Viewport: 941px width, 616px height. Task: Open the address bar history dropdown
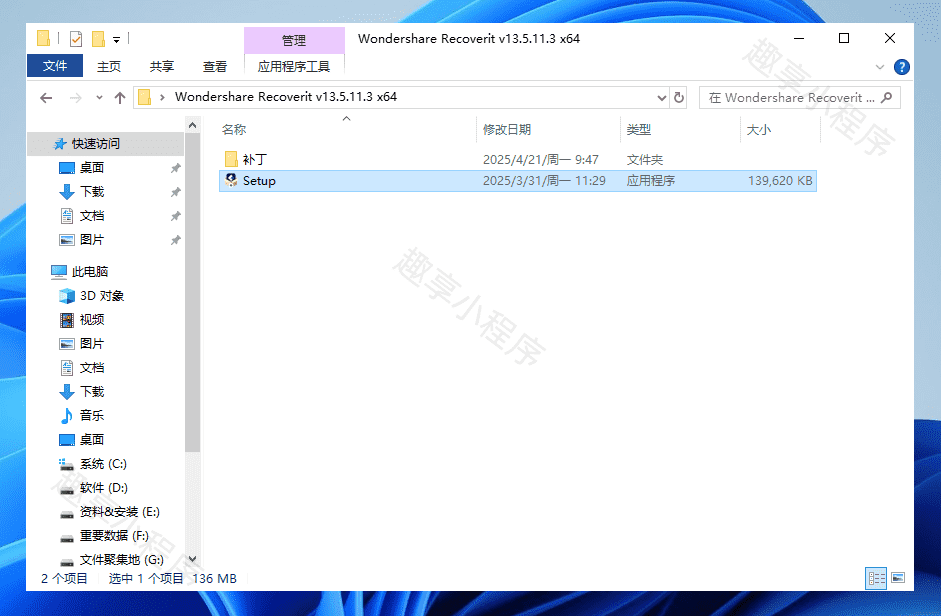661,97
